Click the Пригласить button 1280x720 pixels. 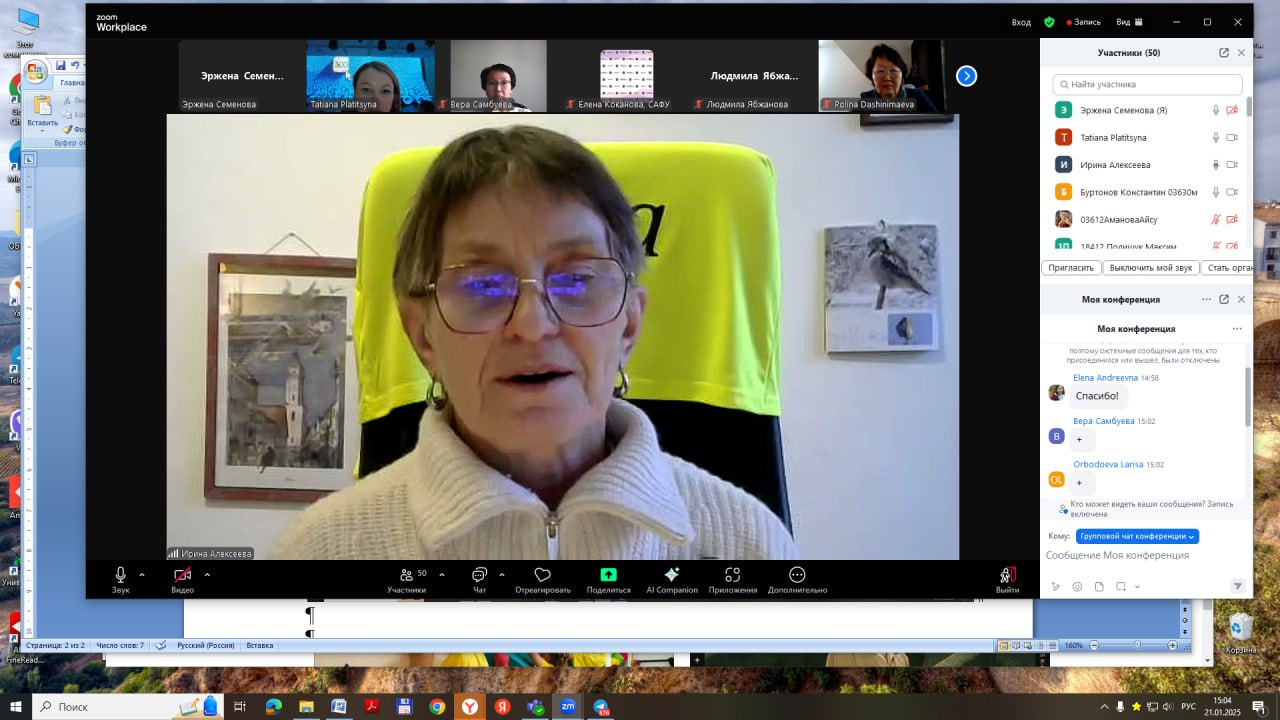pos(1070,268)
